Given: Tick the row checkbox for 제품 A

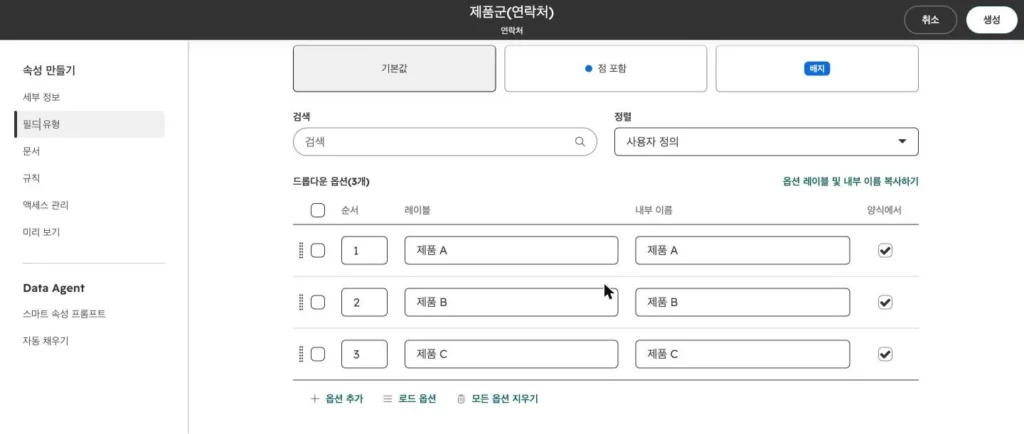Looking at the screenshot, I should pyautogui.click(x=317, y=251).
